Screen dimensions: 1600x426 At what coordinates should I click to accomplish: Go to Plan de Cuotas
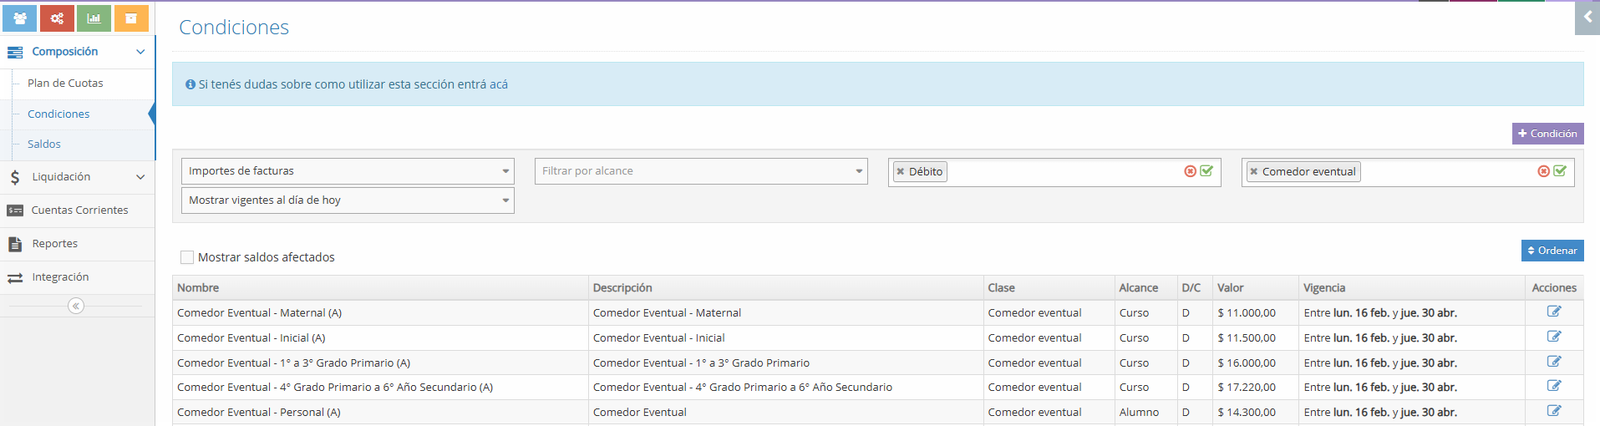65,83
